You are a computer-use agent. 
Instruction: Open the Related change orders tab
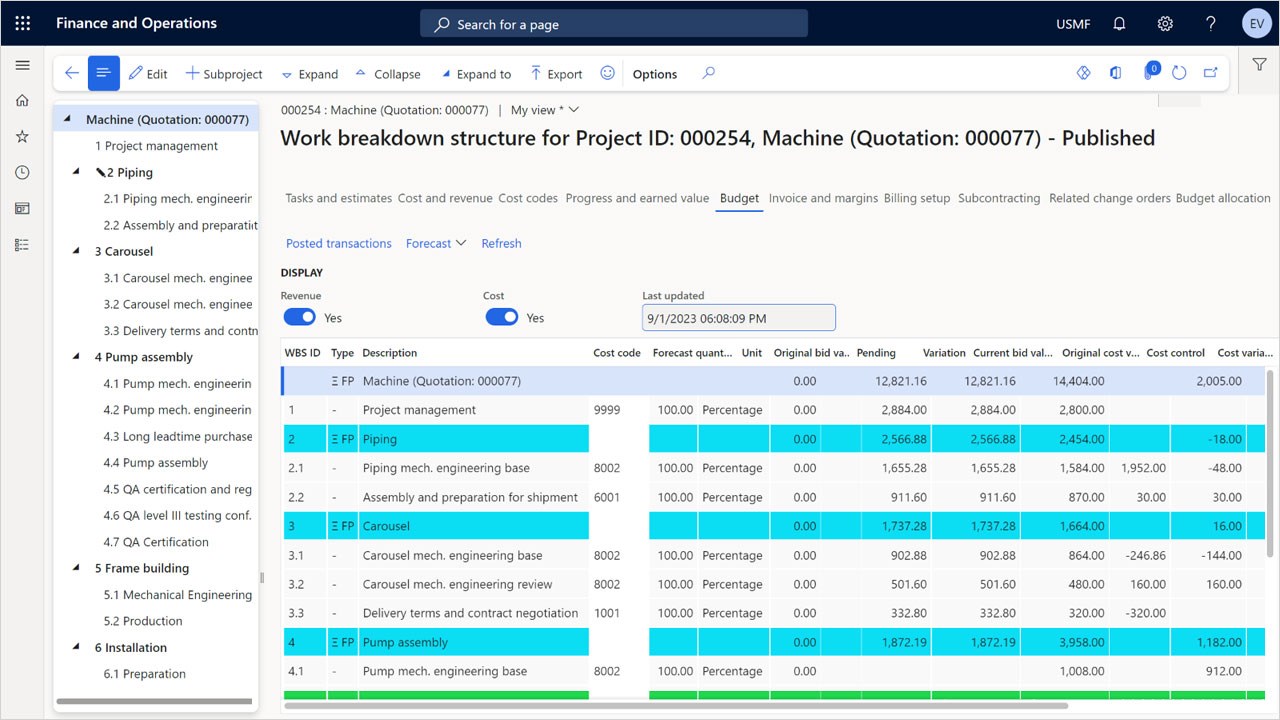1110,198
